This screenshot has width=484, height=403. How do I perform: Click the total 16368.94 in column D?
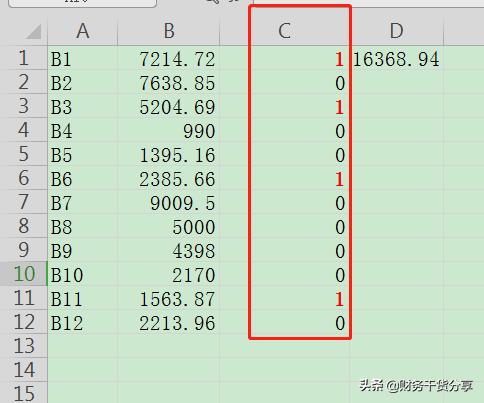[x=396, y=60]
